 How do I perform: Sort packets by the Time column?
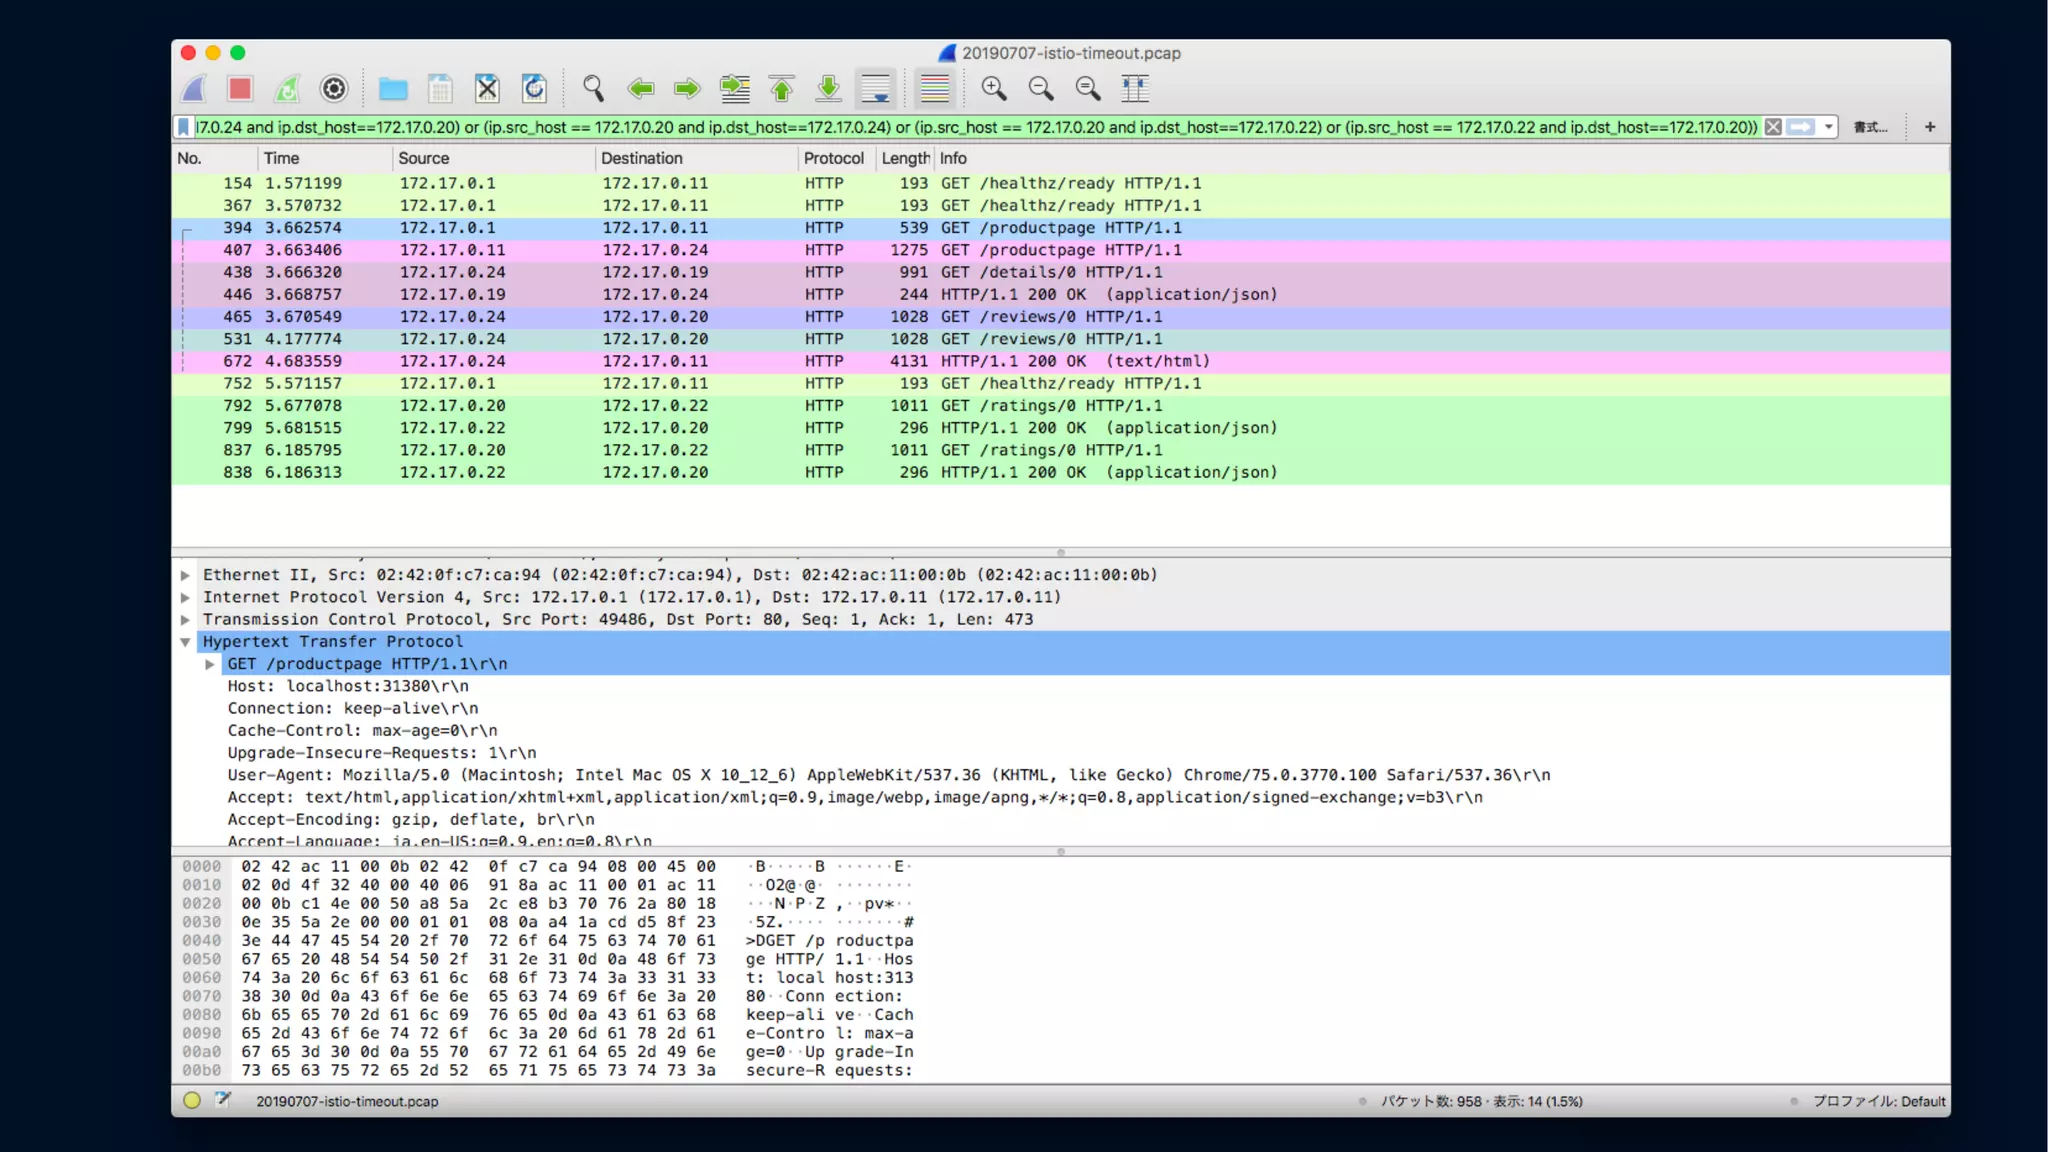click(282, 158)
